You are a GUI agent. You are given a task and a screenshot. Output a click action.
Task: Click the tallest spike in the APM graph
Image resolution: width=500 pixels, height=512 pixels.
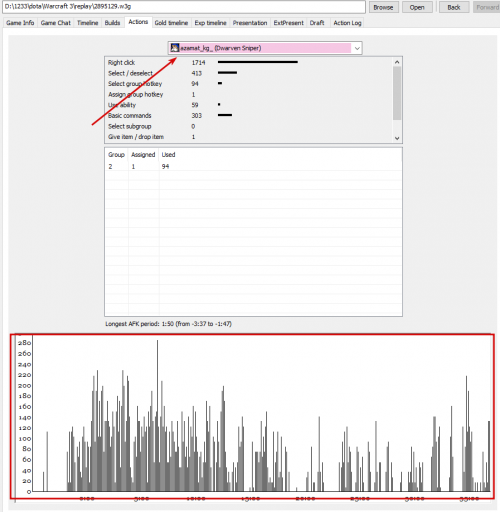point(158,415)
